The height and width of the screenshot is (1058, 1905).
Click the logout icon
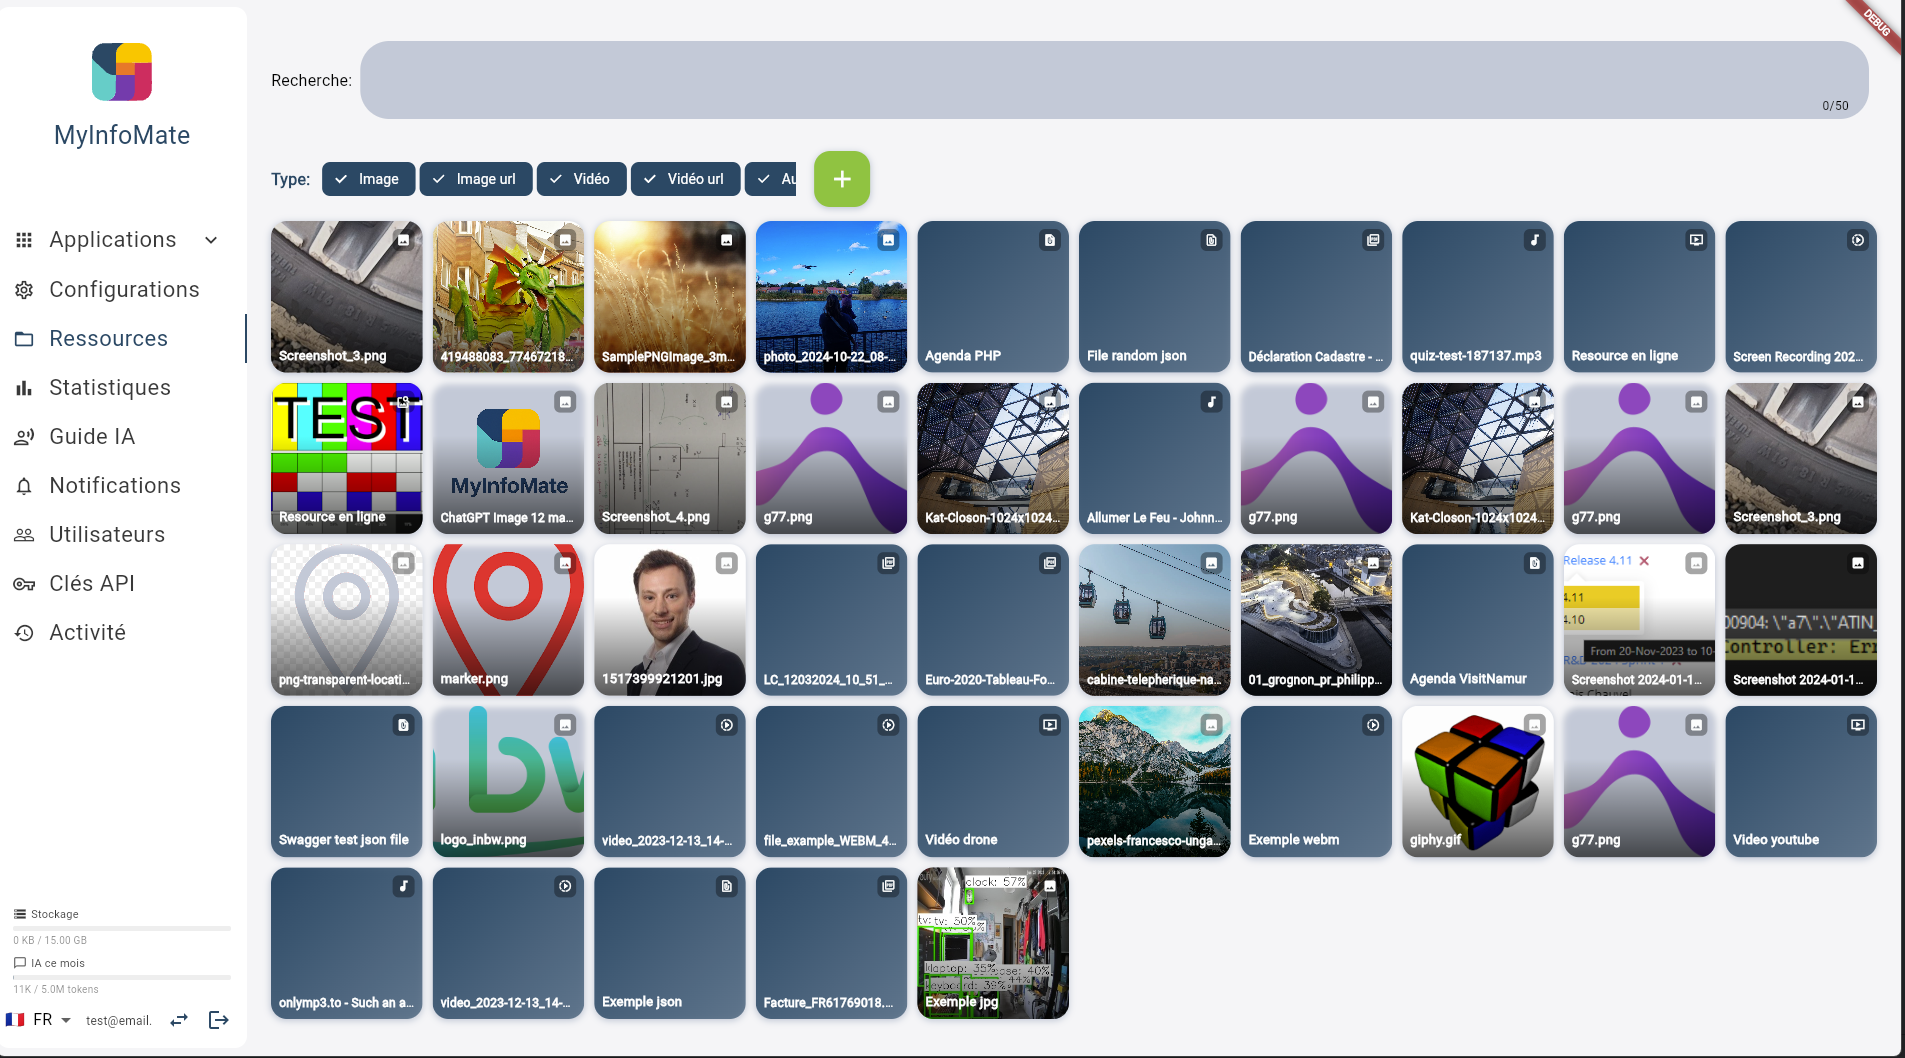click(x=218, y=1020)
